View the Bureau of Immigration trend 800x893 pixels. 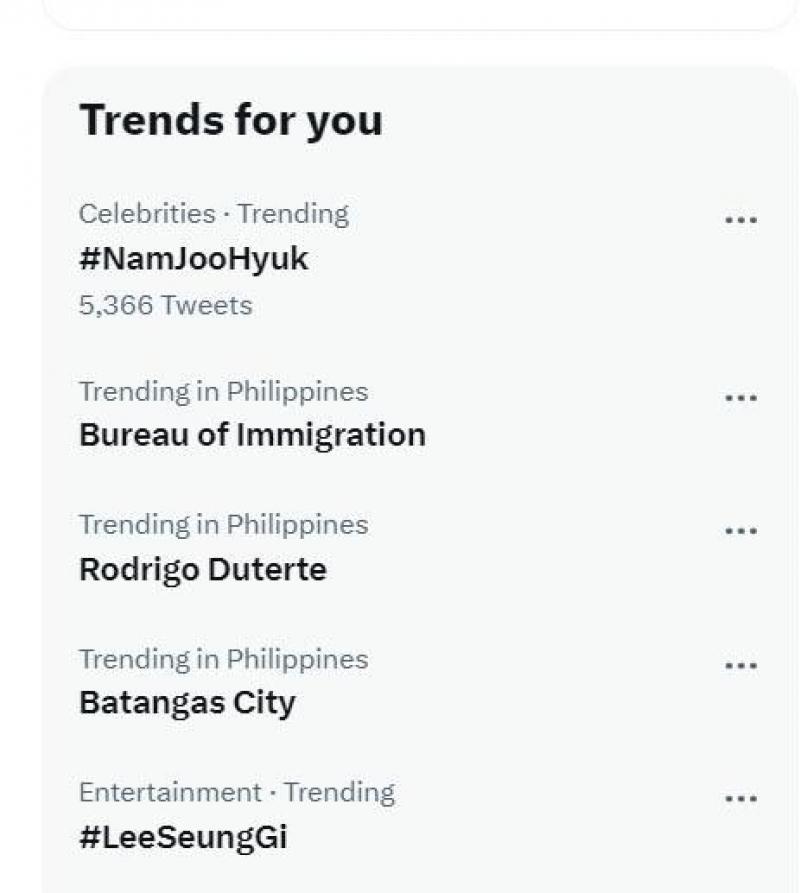pyautogui.click(x=252, y=435)
